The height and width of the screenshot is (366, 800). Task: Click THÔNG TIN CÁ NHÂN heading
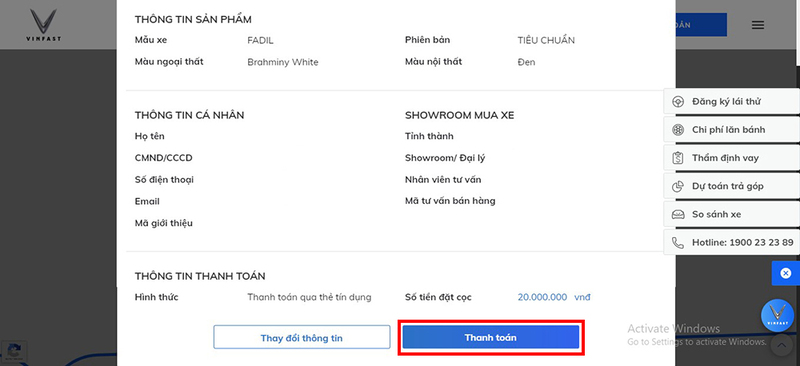point(189,115)
